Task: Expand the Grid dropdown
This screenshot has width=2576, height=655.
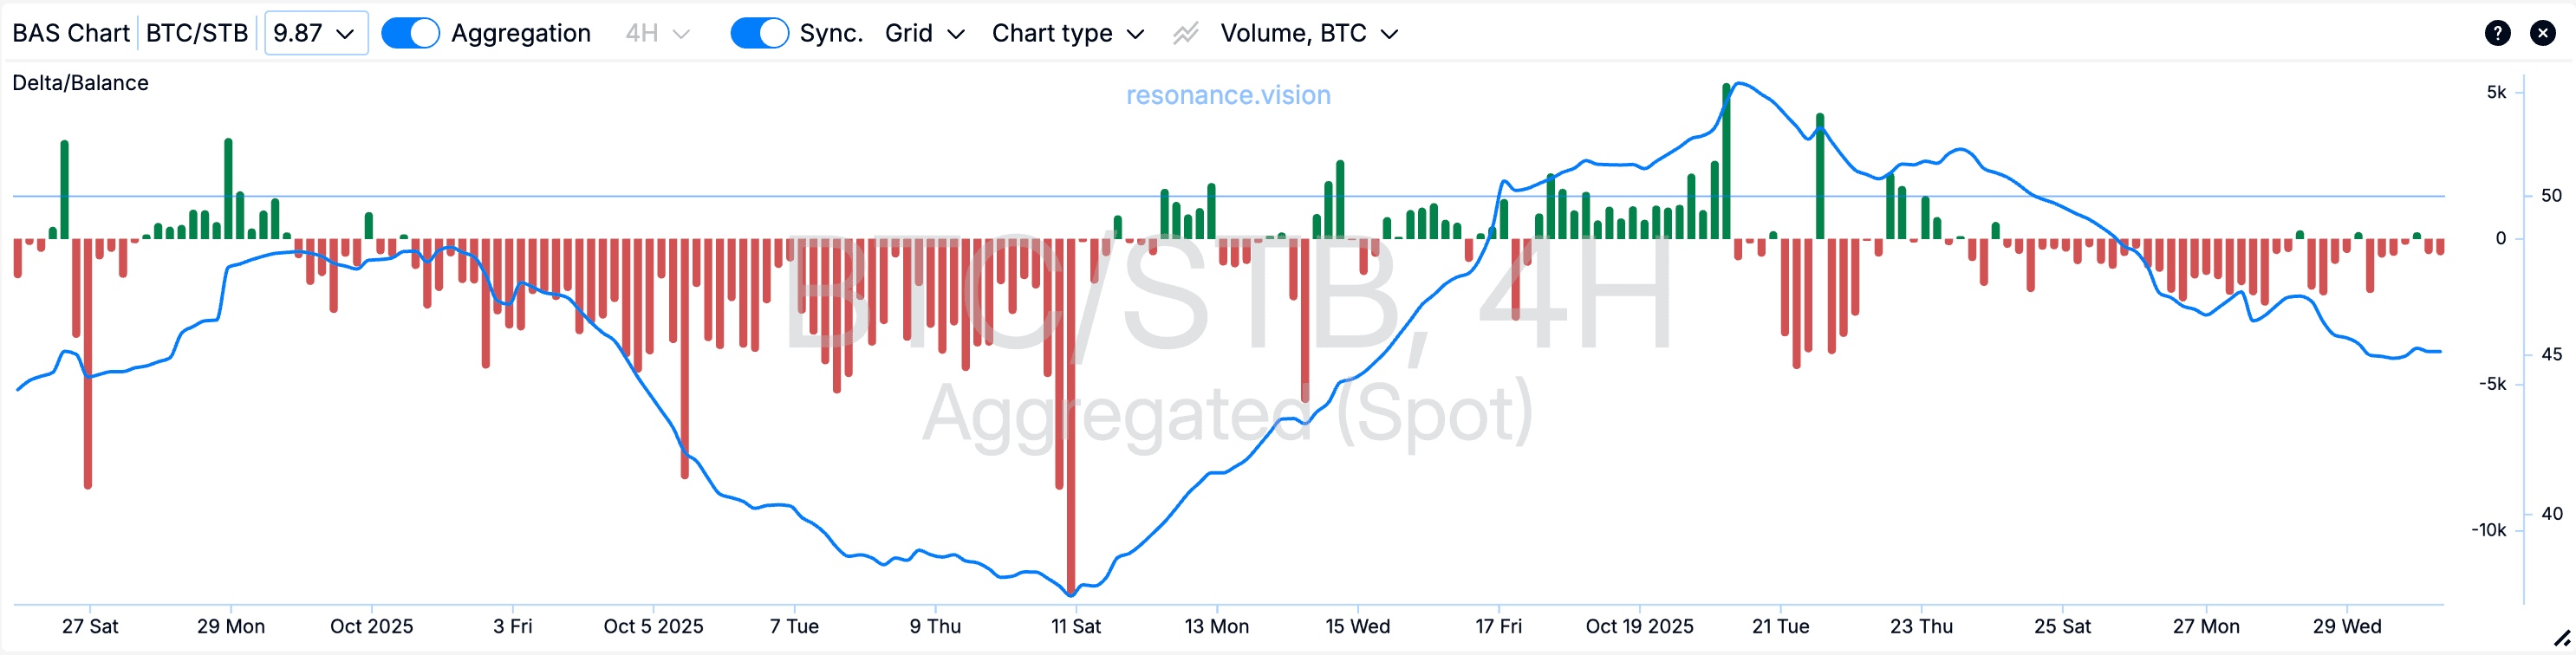Action: [924, 33]
